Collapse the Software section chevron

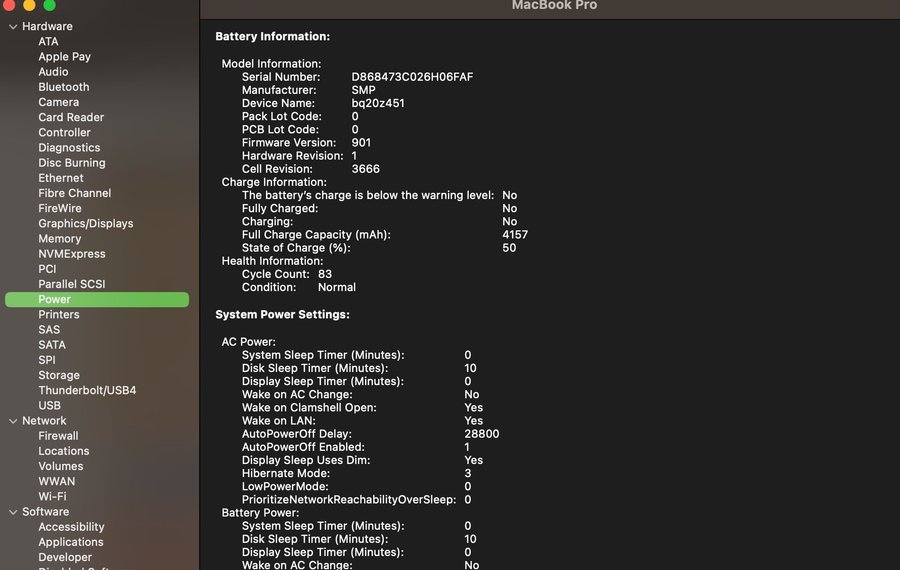click(x=13, y=511)
